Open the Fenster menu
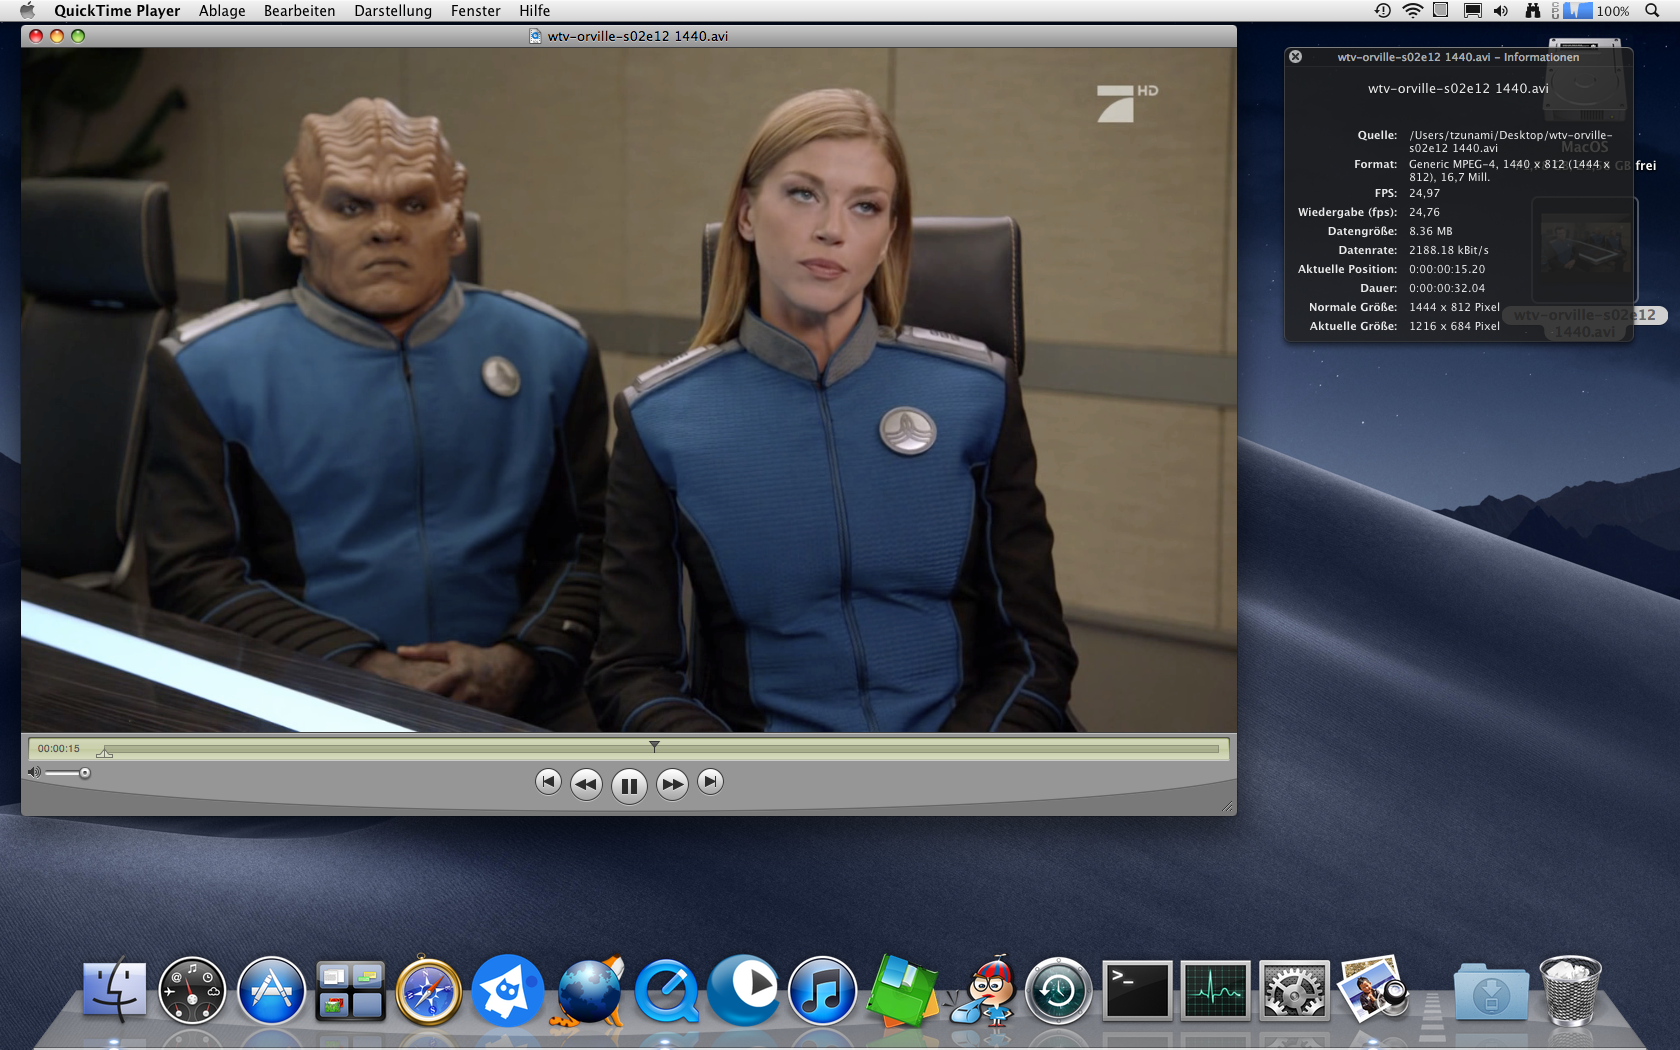Viewport: 1680px width, 1050px height. tap(476, 11)
